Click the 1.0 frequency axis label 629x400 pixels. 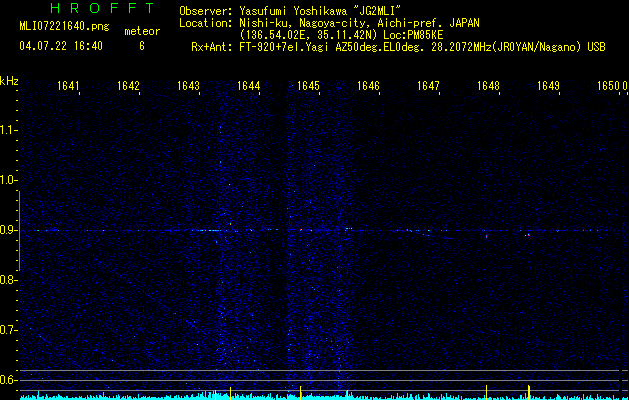[8, 180]
